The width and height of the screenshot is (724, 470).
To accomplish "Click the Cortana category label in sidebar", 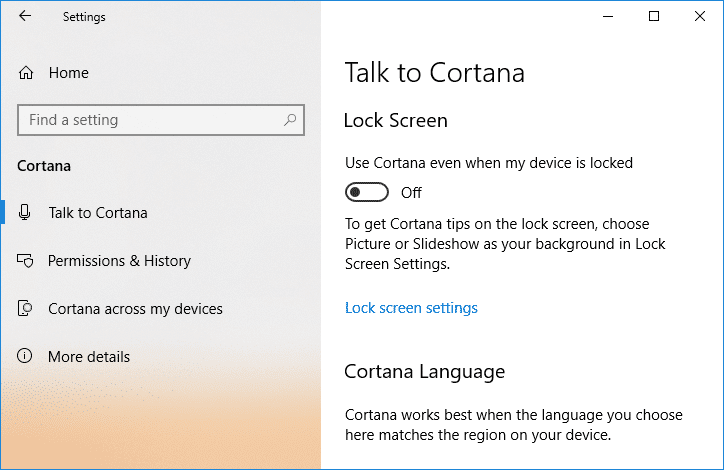I will click(x=44, y=166).
